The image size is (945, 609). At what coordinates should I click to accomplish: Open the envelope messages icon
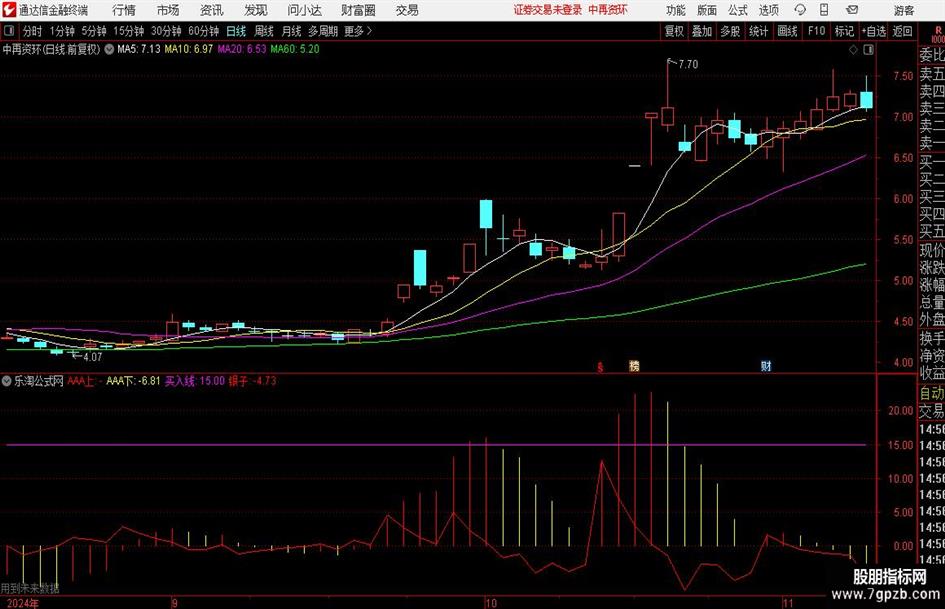pos(852,10)
